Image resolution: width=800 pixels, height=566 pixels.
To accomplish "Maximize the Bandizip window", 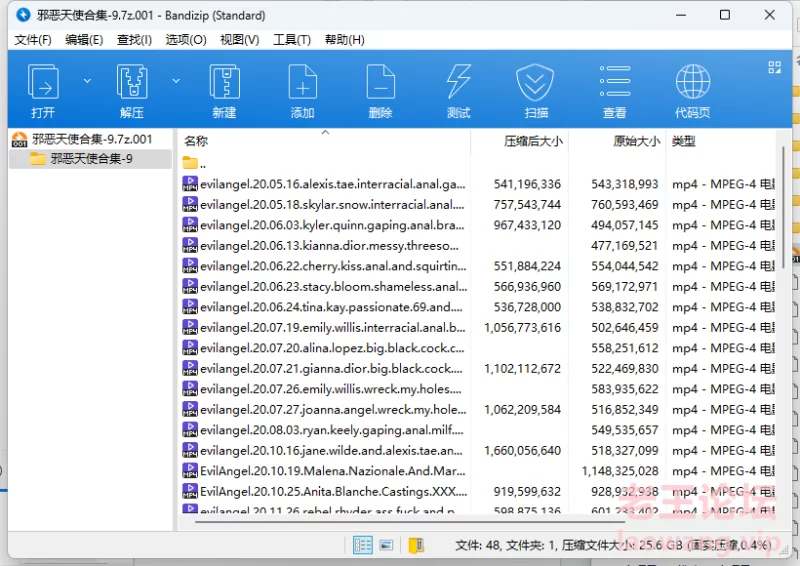I will (x=724, y=15).
